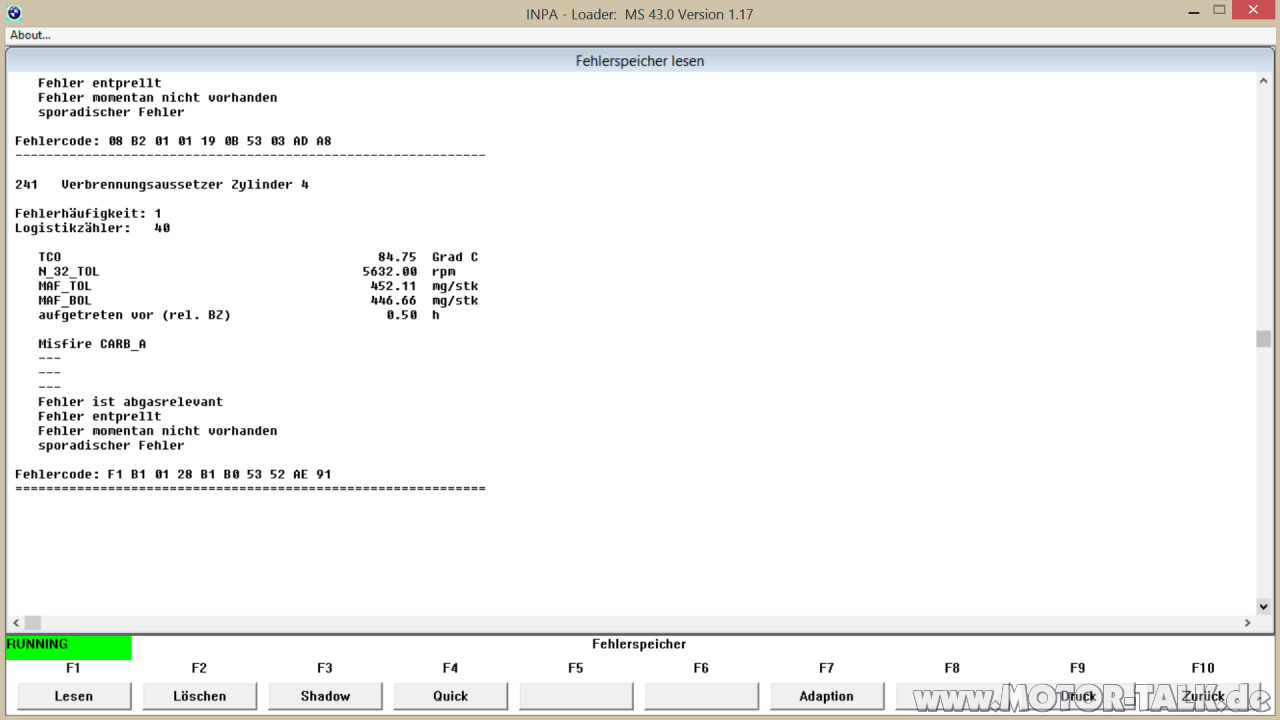The height and width of the screenshot is (720, 1280).
Task: Click the TCO value 84.75 Grad C
Action: pos(428,257)
